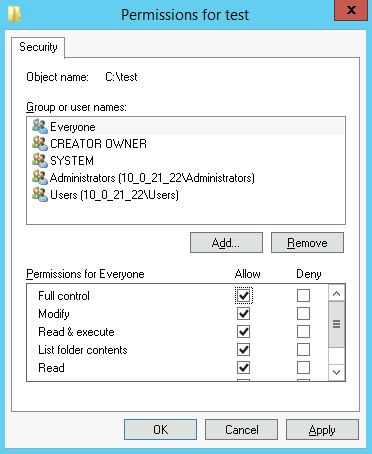Click the permissions list scroll down arrow
Image resolution: width=372 pixels, height=454 pixels.
point(336,372)
